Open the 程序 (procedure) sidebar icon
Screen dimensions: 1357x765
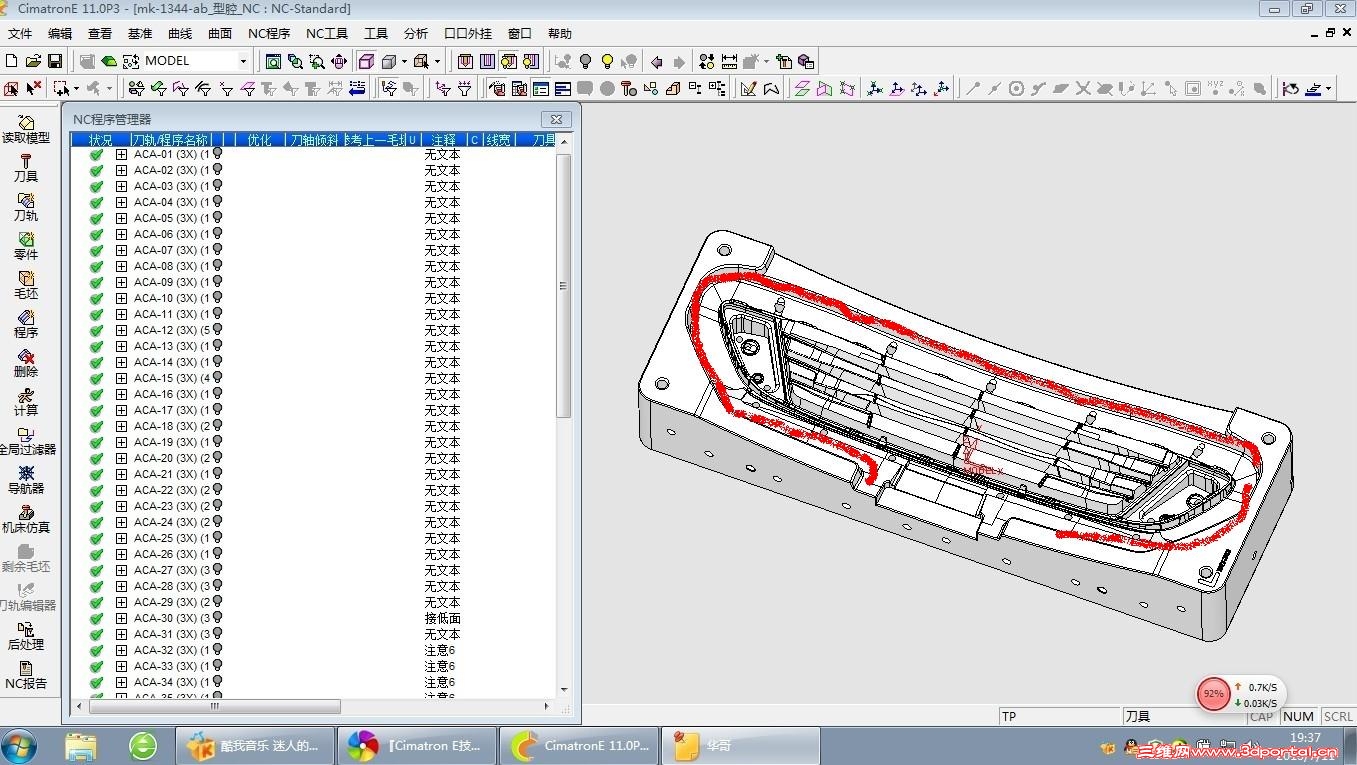[26, 317]
